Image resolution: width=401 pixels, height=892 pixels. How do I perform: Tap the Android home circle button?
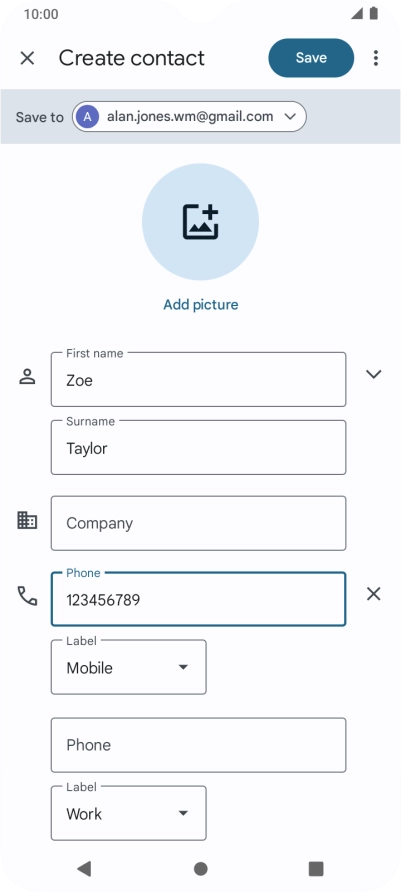200,869
